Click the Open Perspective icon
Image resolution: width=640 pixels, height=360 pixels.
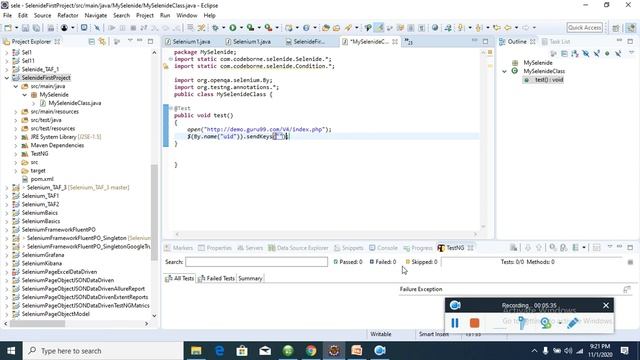[x=616, y=28]
